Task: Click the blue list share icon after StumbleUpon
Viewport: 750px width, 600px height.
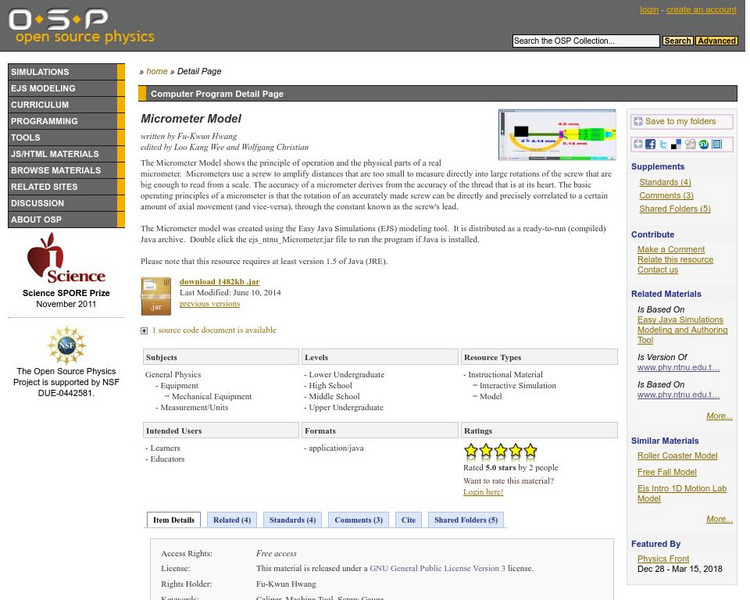Action: coord(717,144)
